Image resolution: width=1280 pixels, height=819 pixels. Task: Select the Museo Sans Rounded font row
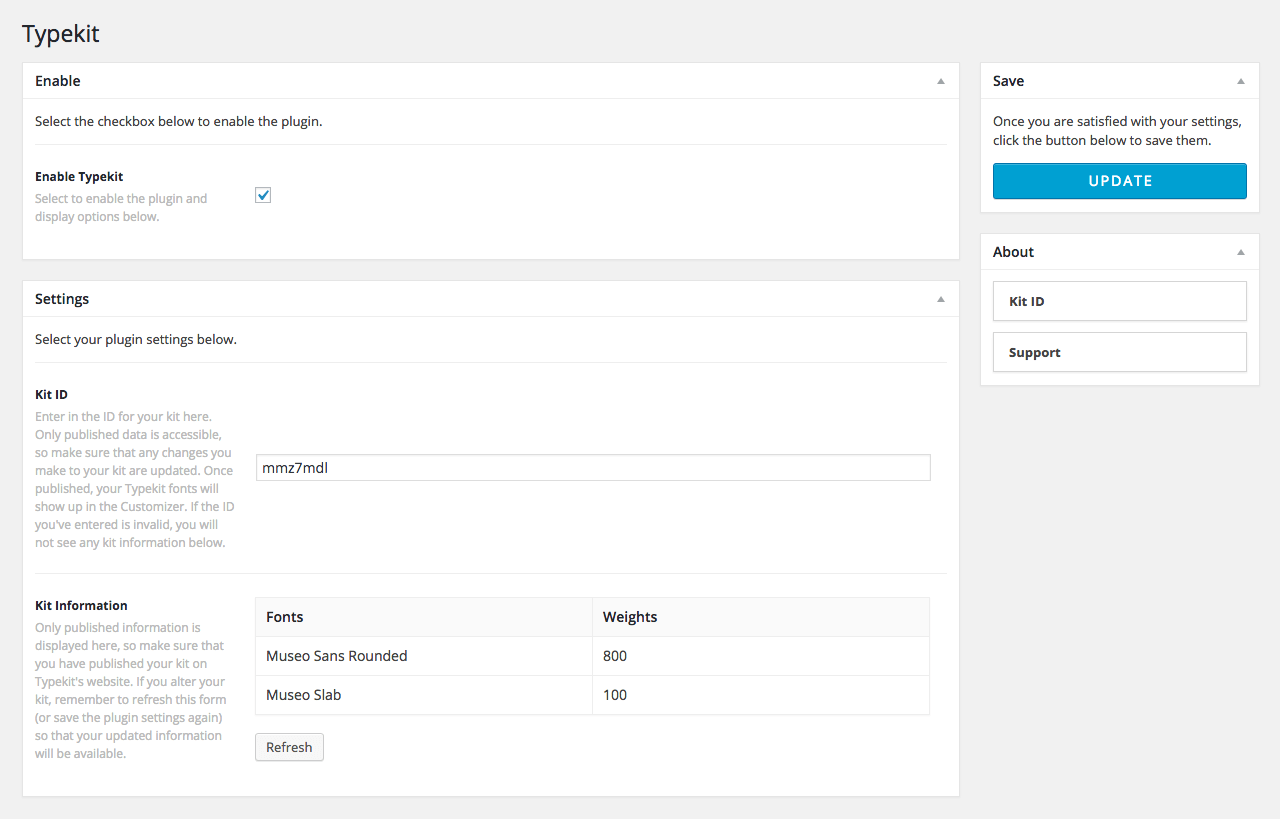(337, 656)
